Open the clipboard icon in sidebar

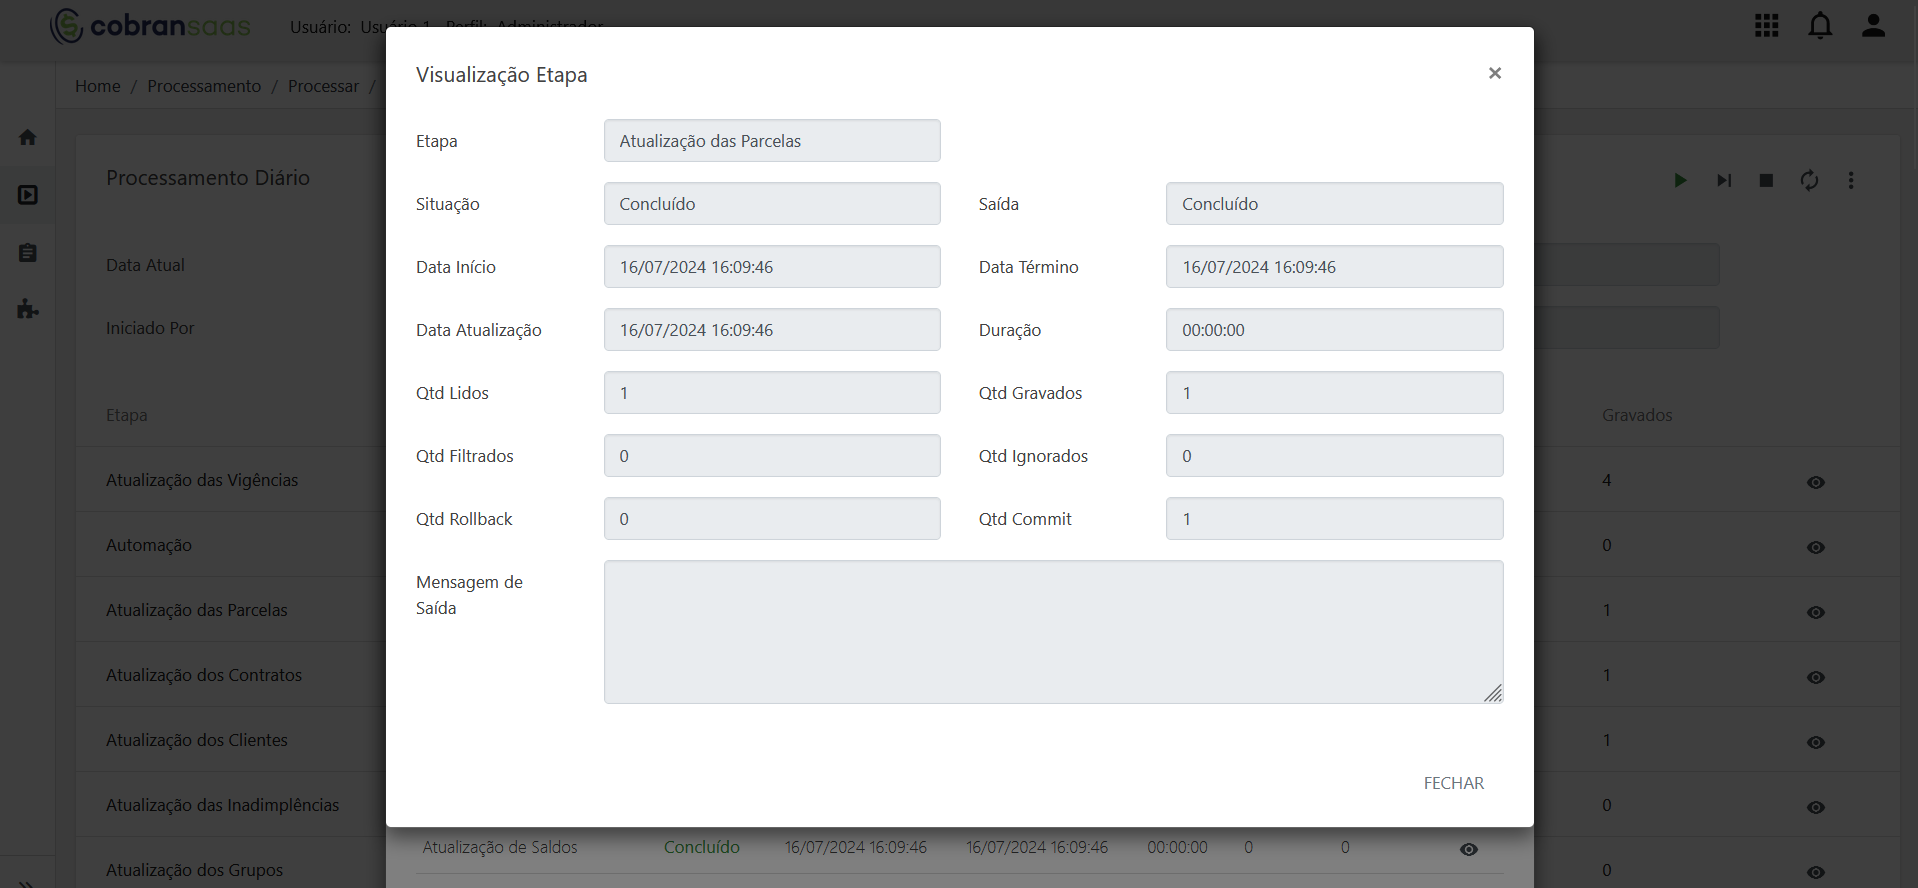coord(28,253)
